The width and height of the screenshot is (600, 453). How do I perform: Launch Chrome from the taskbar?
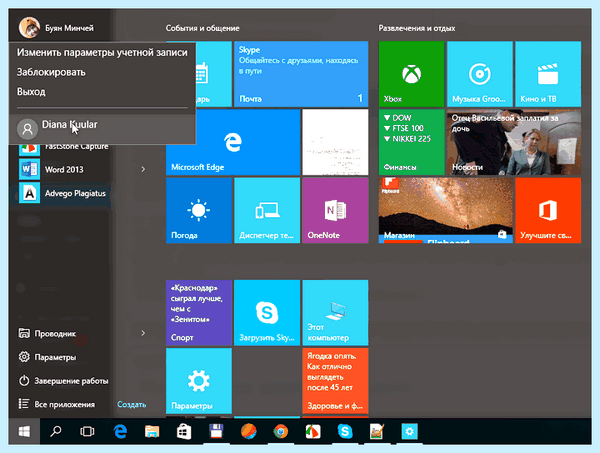(x=280, y=432)
